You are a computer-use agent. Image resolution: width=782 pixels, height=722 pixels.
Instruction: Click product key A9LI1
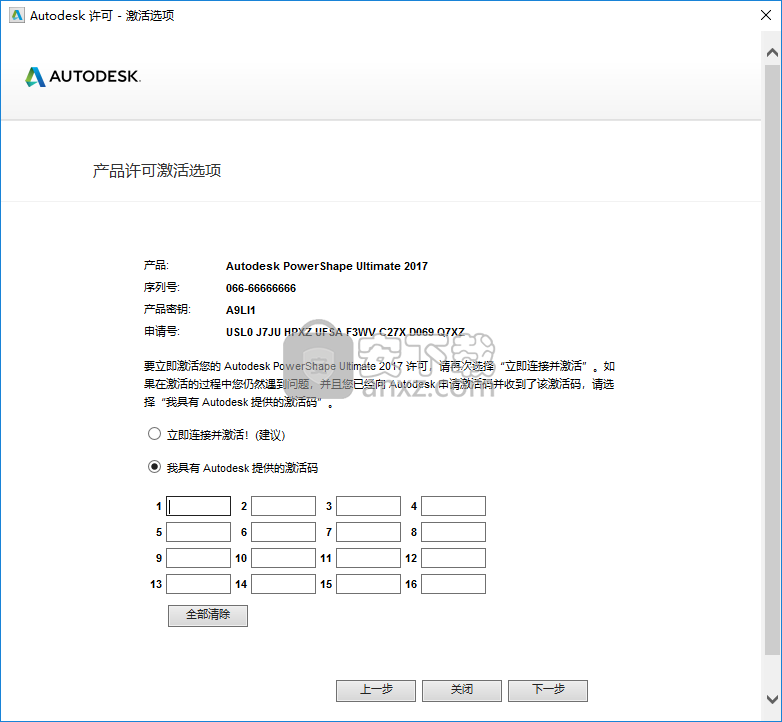pyautogui.click(x=240, y=310)
